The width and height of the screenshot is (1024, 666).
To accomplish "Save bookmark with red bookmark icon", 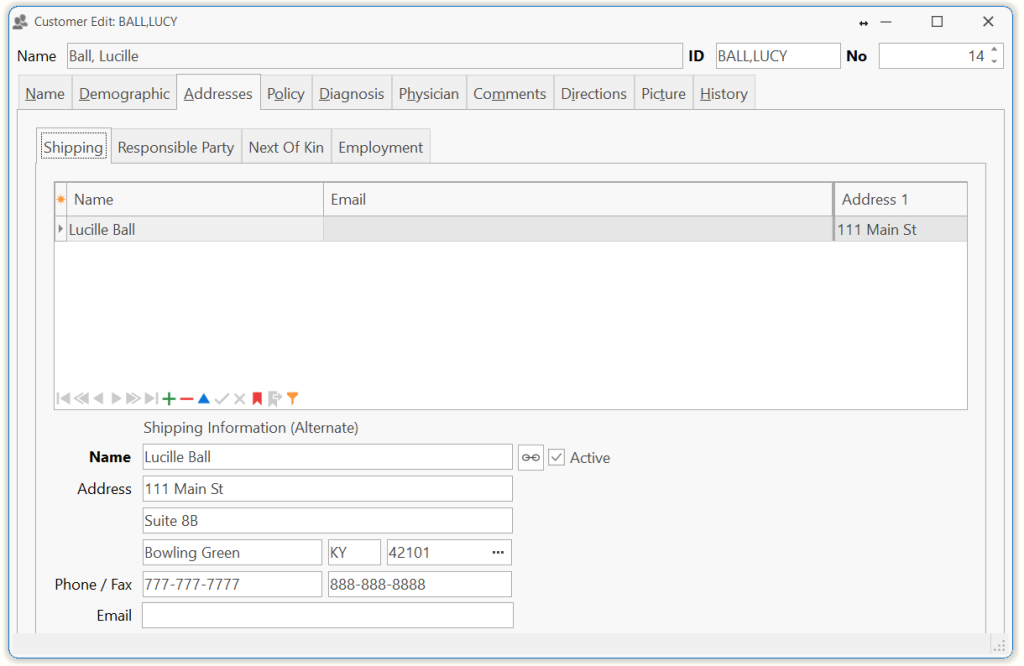I will [257, 398].
